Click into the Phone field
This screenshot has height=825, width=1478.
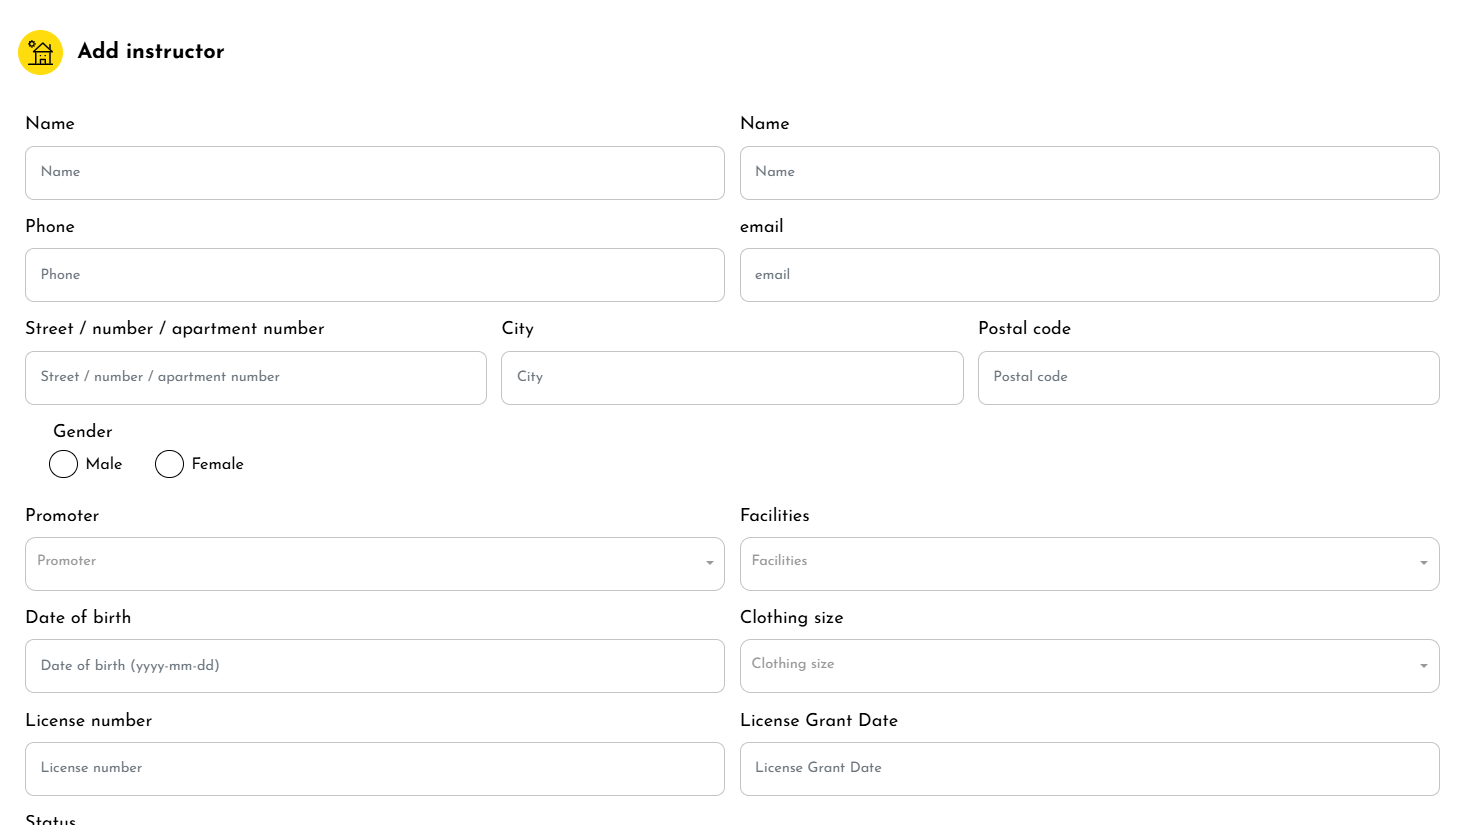coord(375,275)
